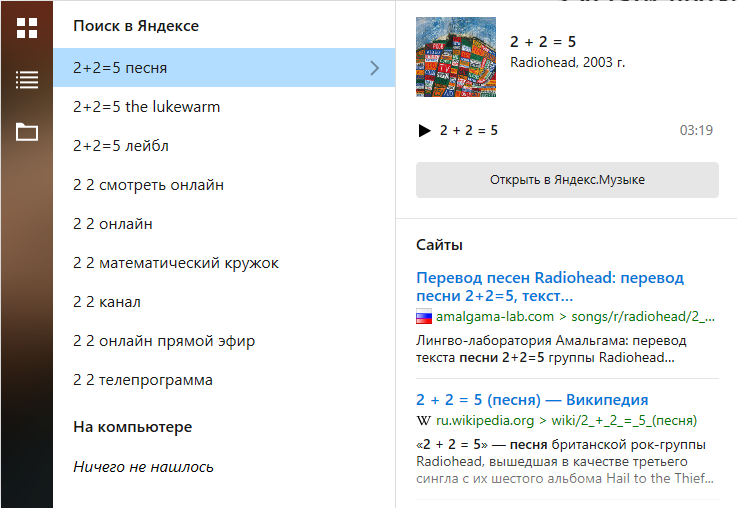Pick suggestion 2 2 онлайн
737x508 pixels.
(113, 224)
